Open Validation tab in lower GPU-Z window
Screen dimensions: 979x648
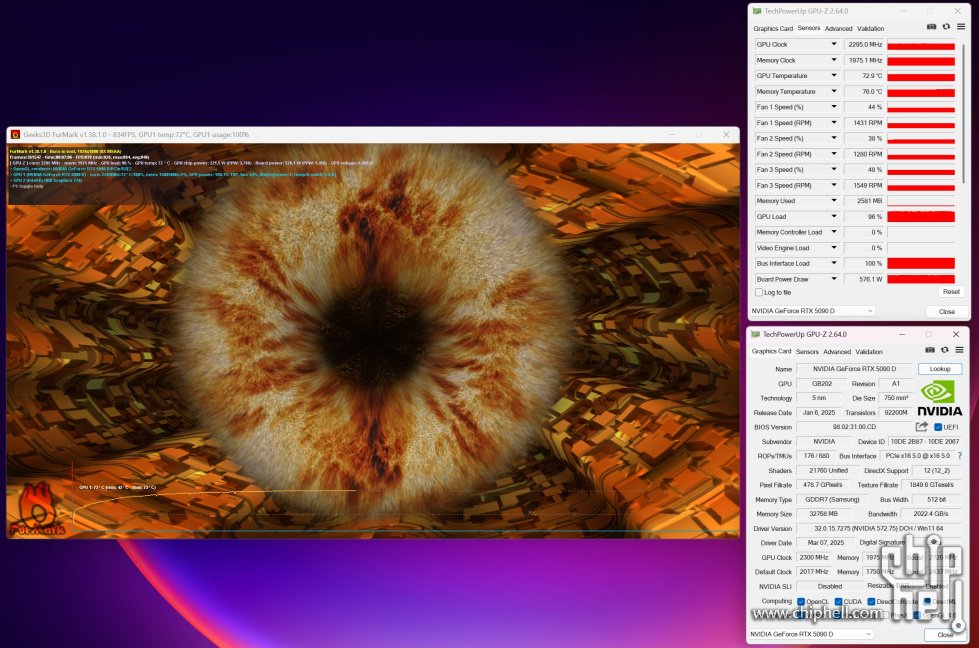[x=869, y=351]
